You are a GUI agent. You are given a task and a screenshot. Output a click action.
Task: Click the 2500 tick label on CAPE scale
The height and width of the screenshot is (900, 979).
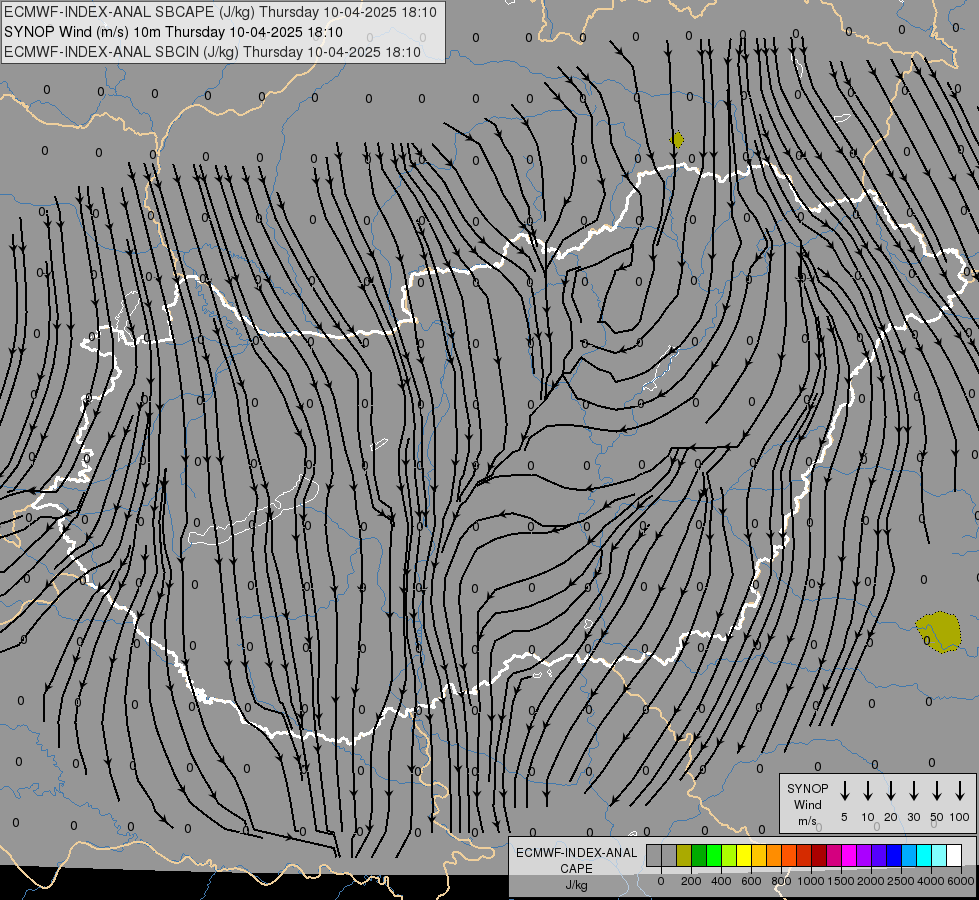[x=901, y=881]
